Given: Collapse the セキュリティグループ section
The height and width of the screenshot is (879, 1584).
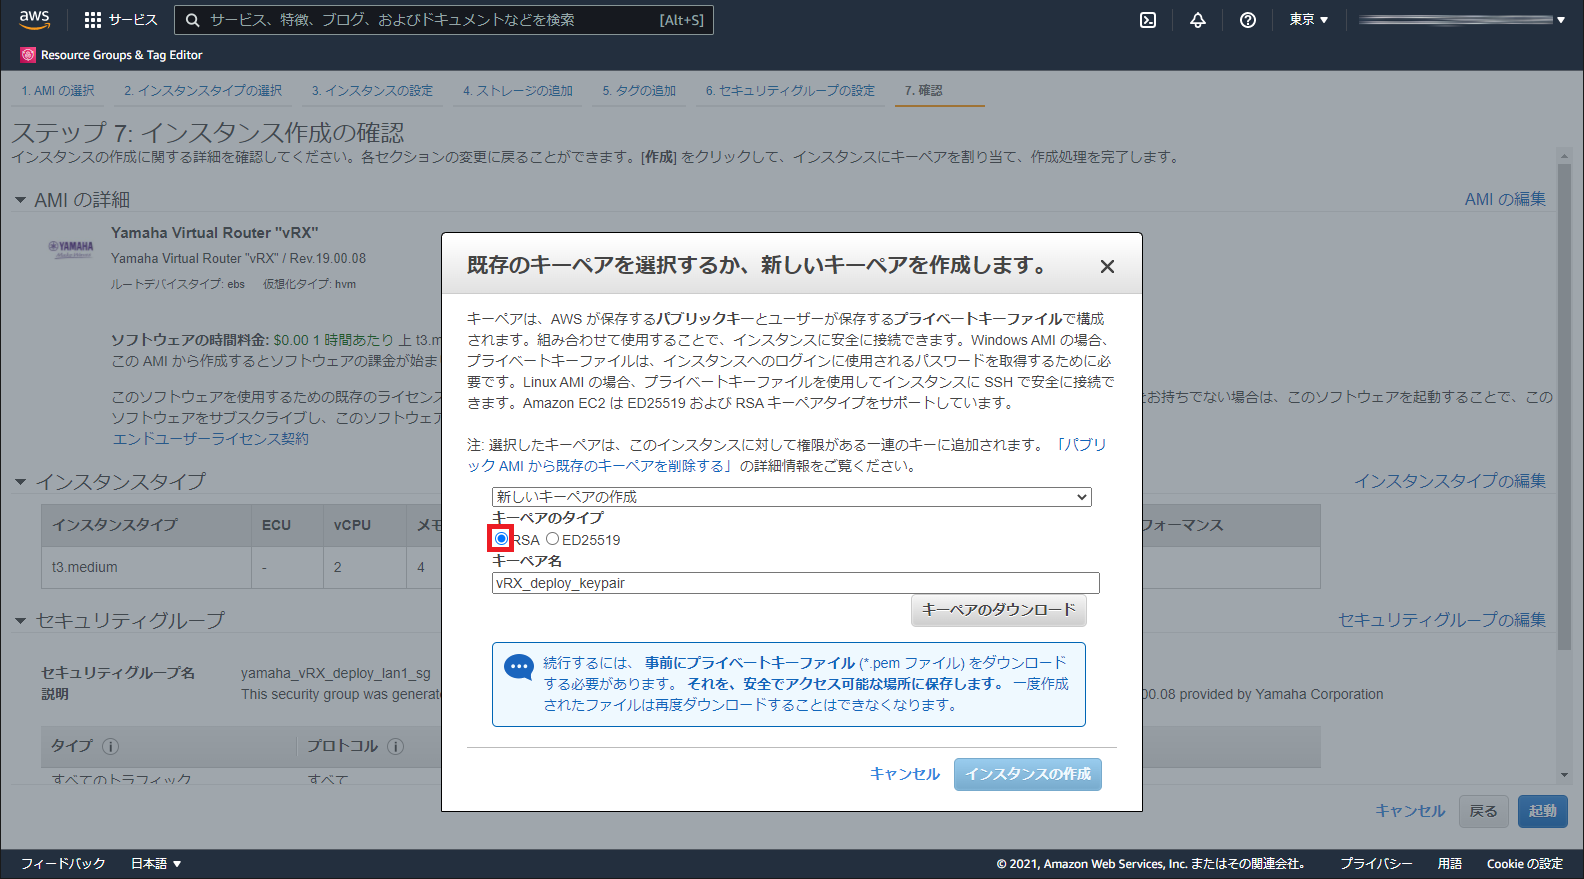Looking at the screenshot, I should pos(20,621).
